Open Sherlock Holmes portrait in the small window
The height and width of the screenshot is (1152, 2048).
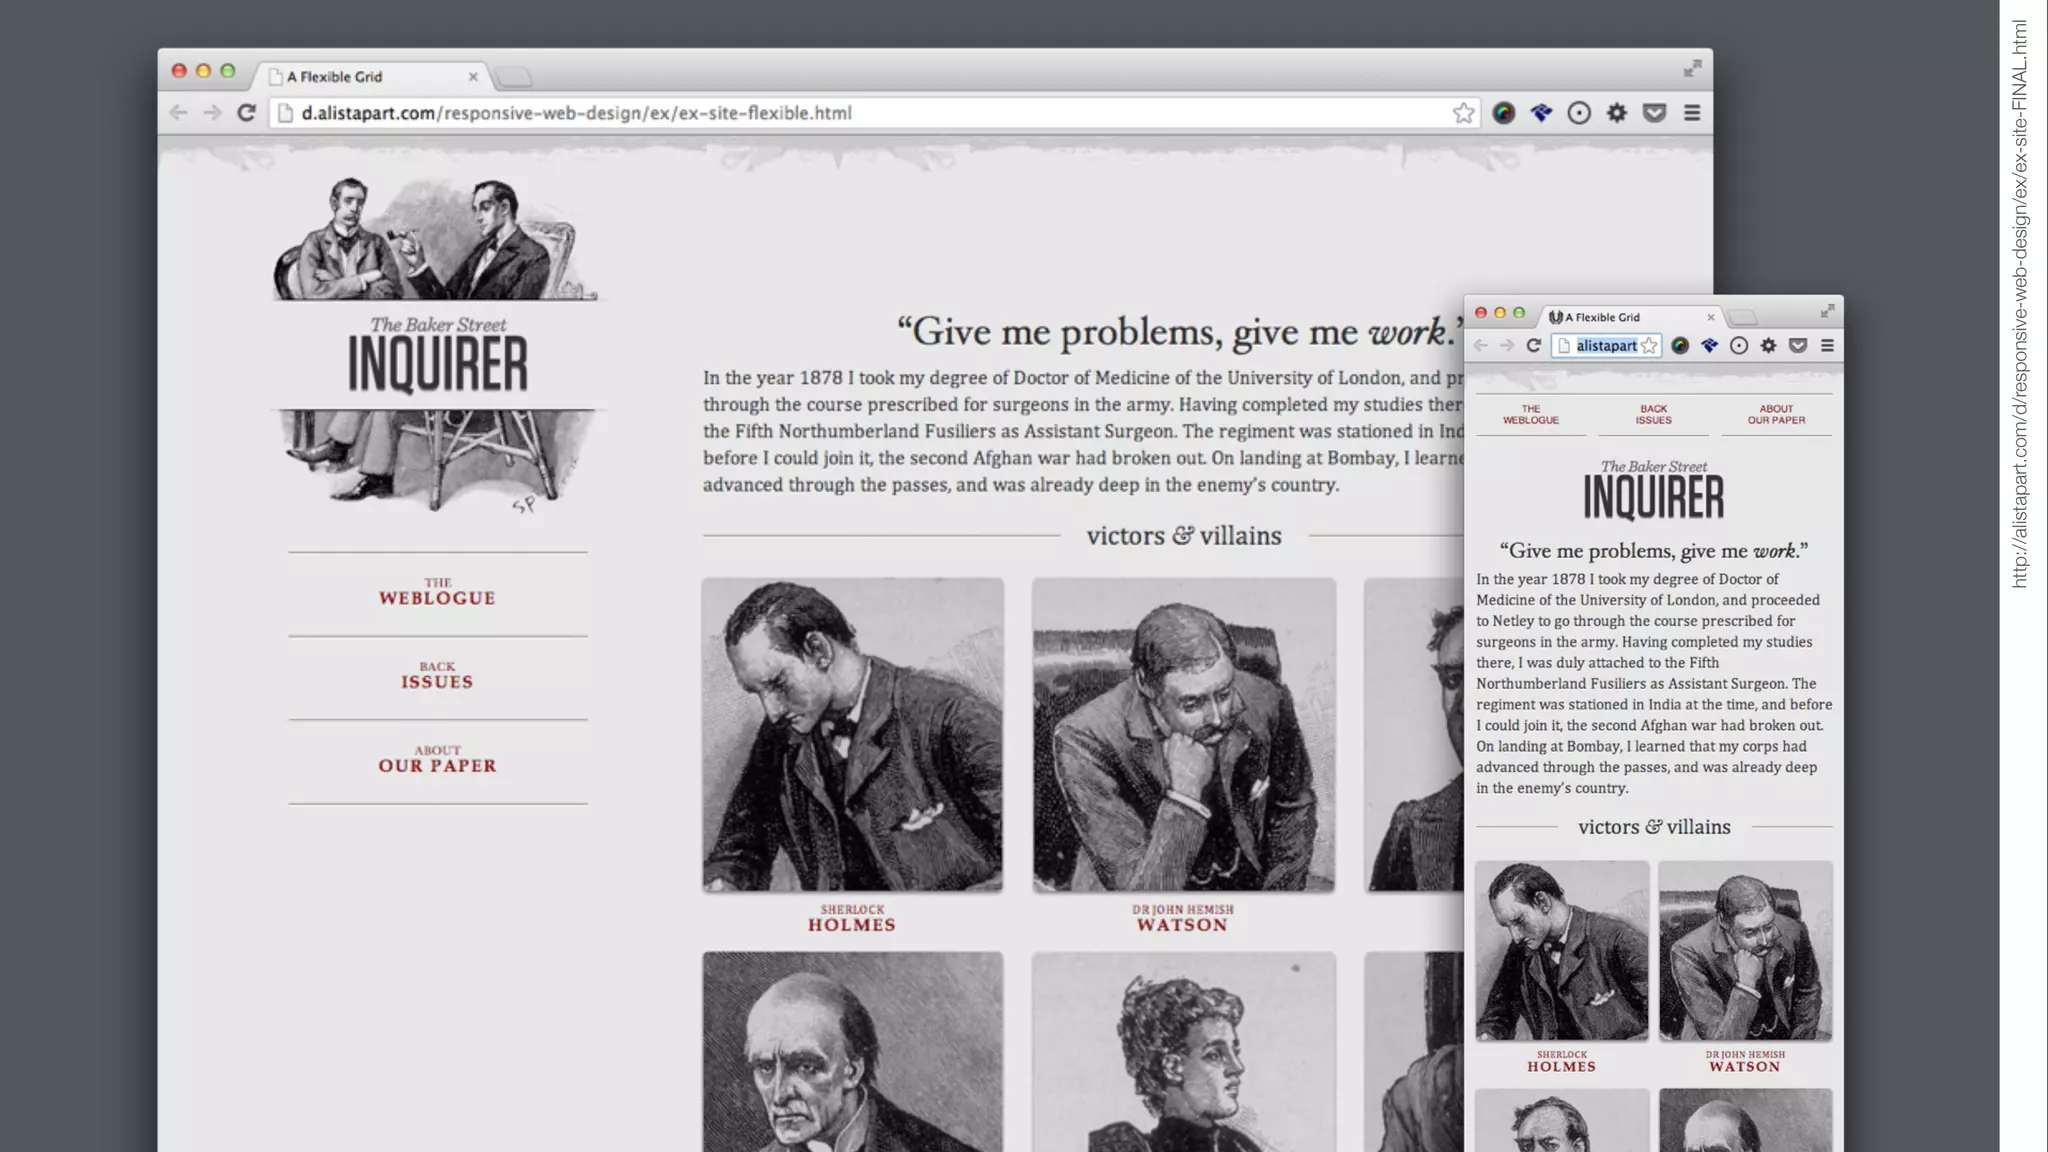click(1562, 950)
